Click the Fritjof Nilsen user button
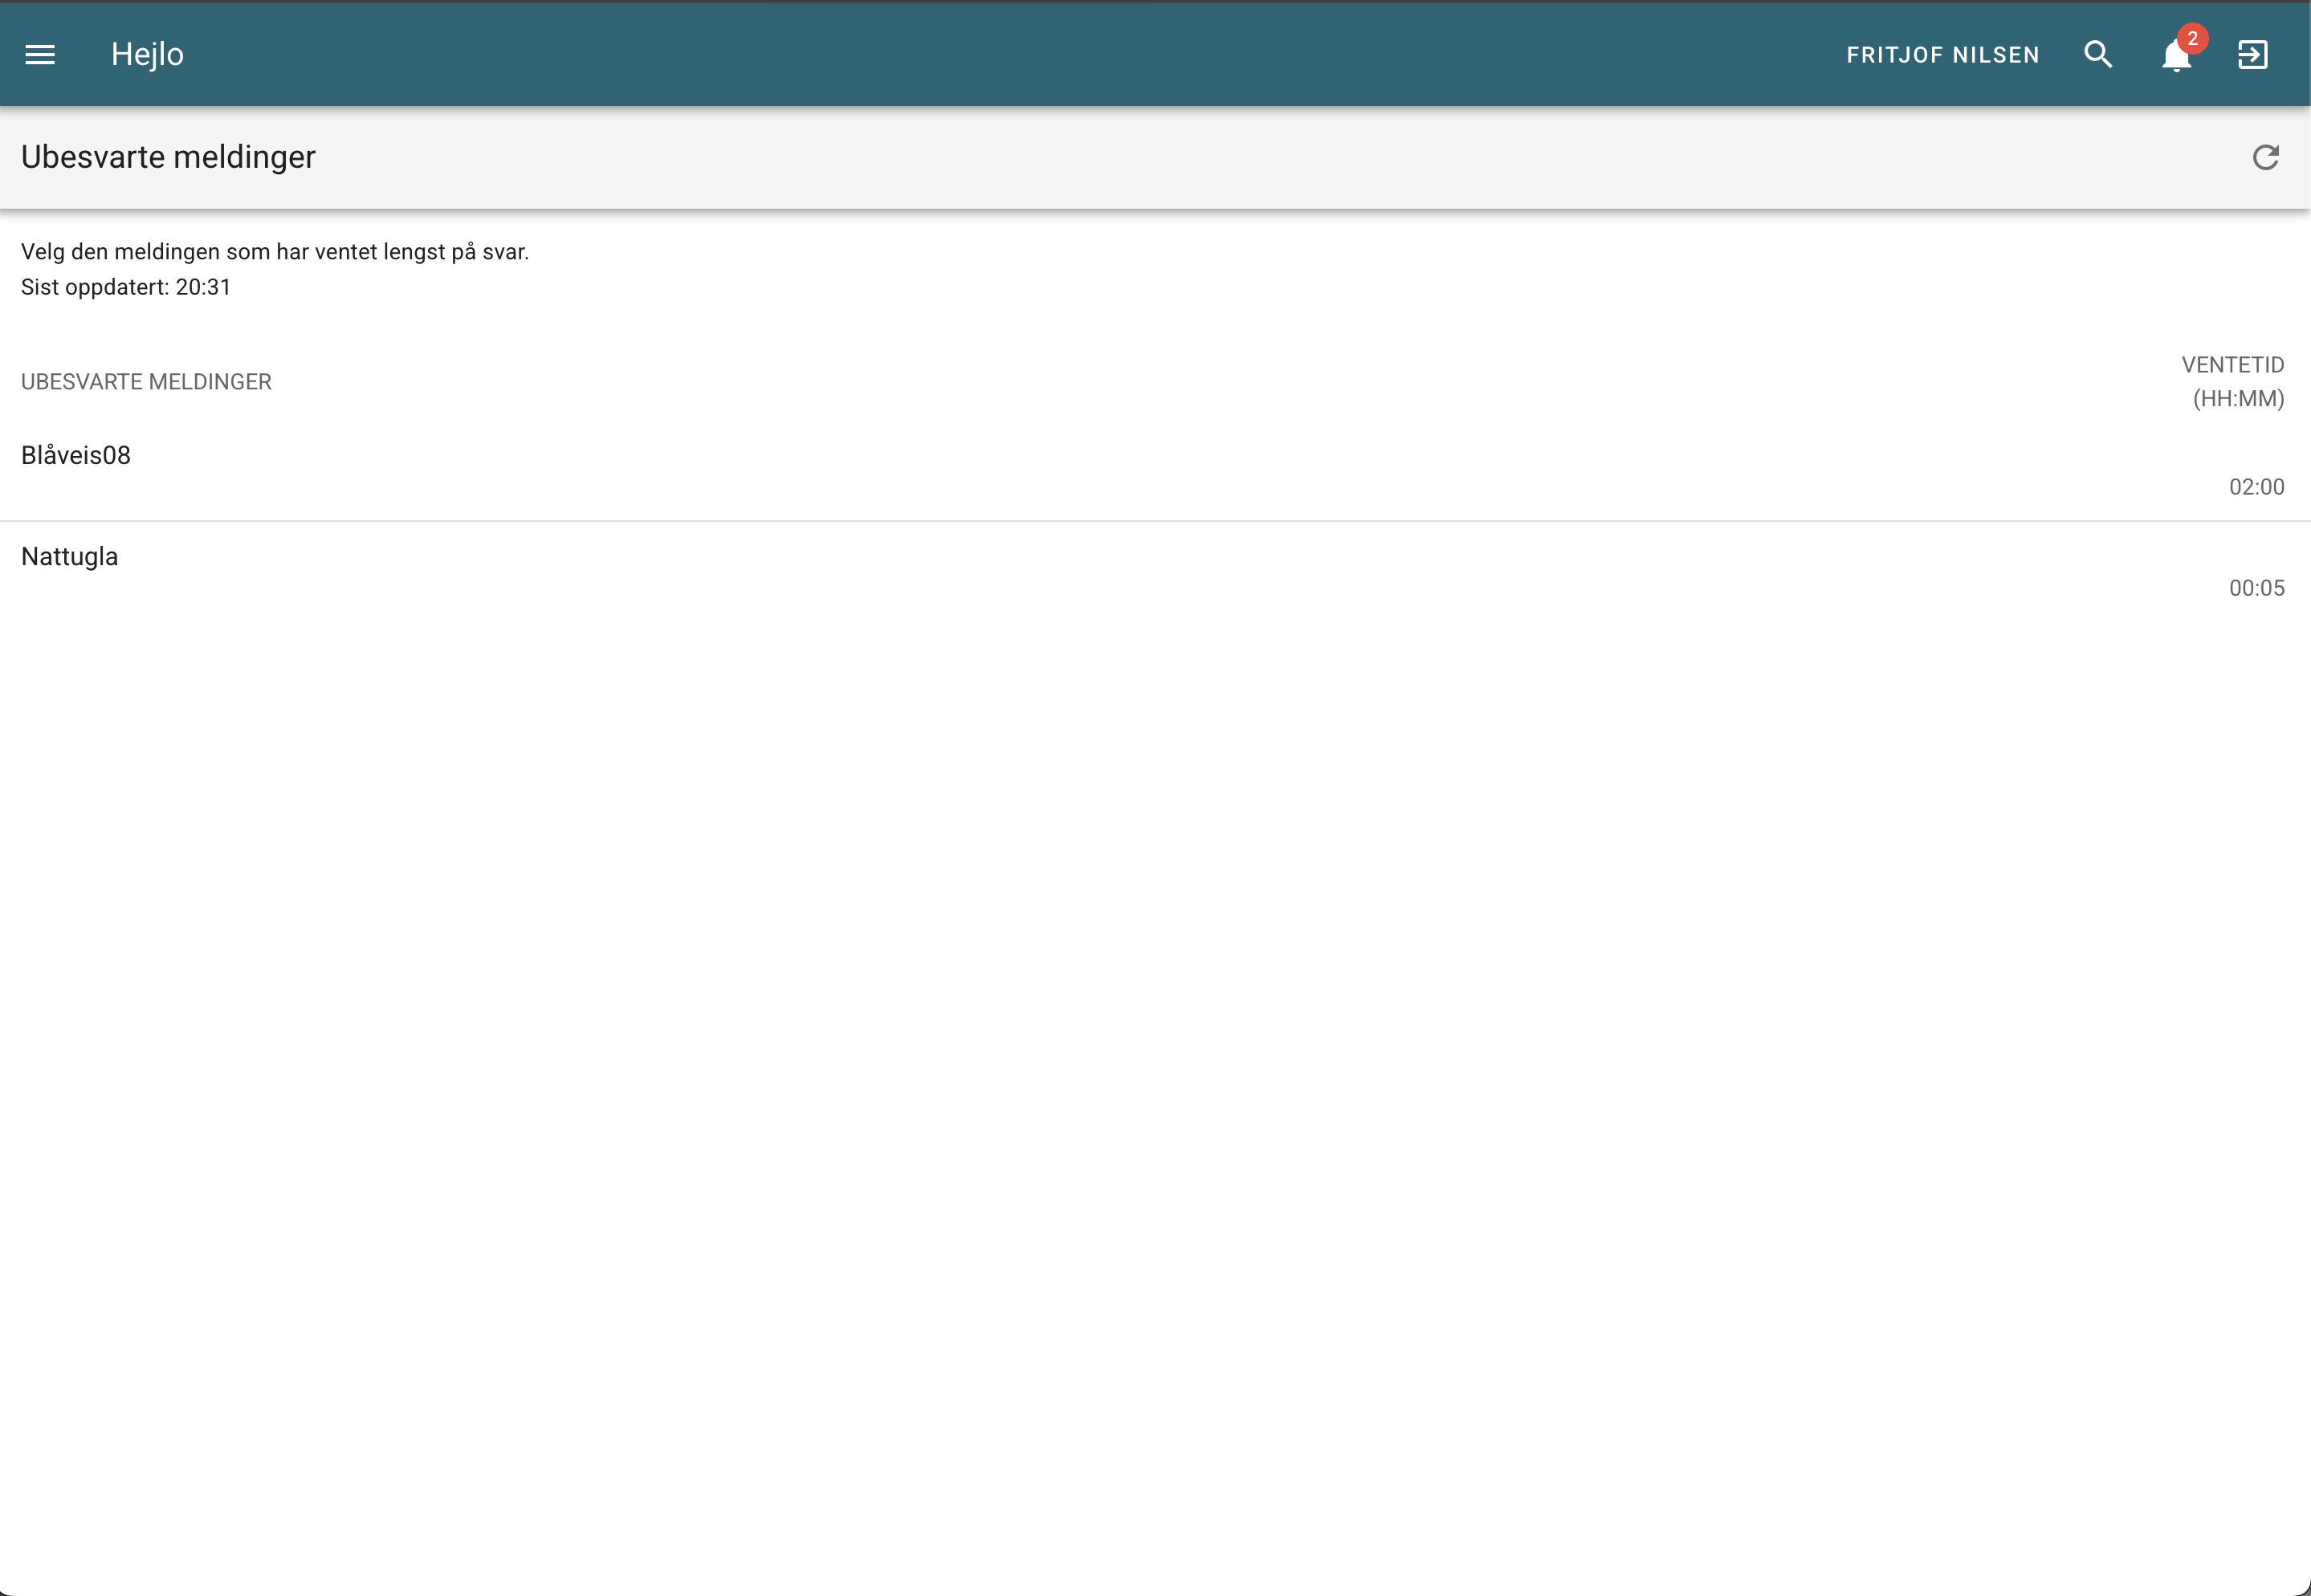This screenshot has width=2311, height=1596. [x=1942, y=55]
